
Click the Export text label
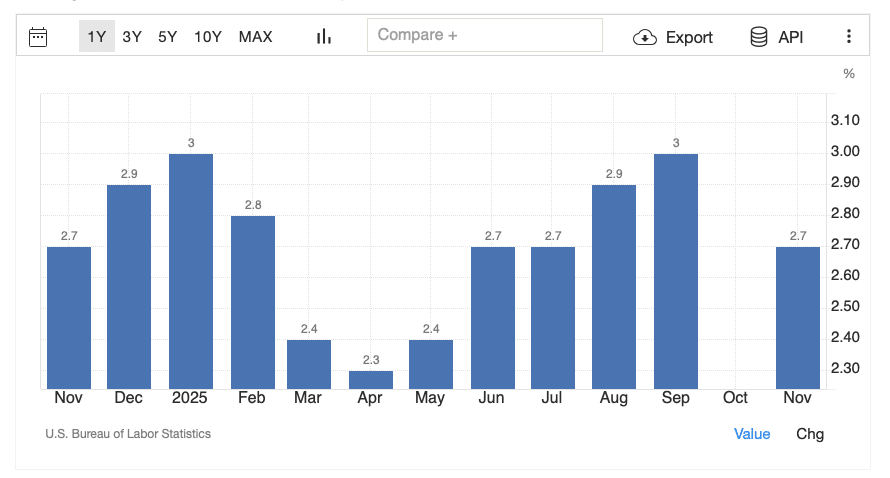click(689, 37)
